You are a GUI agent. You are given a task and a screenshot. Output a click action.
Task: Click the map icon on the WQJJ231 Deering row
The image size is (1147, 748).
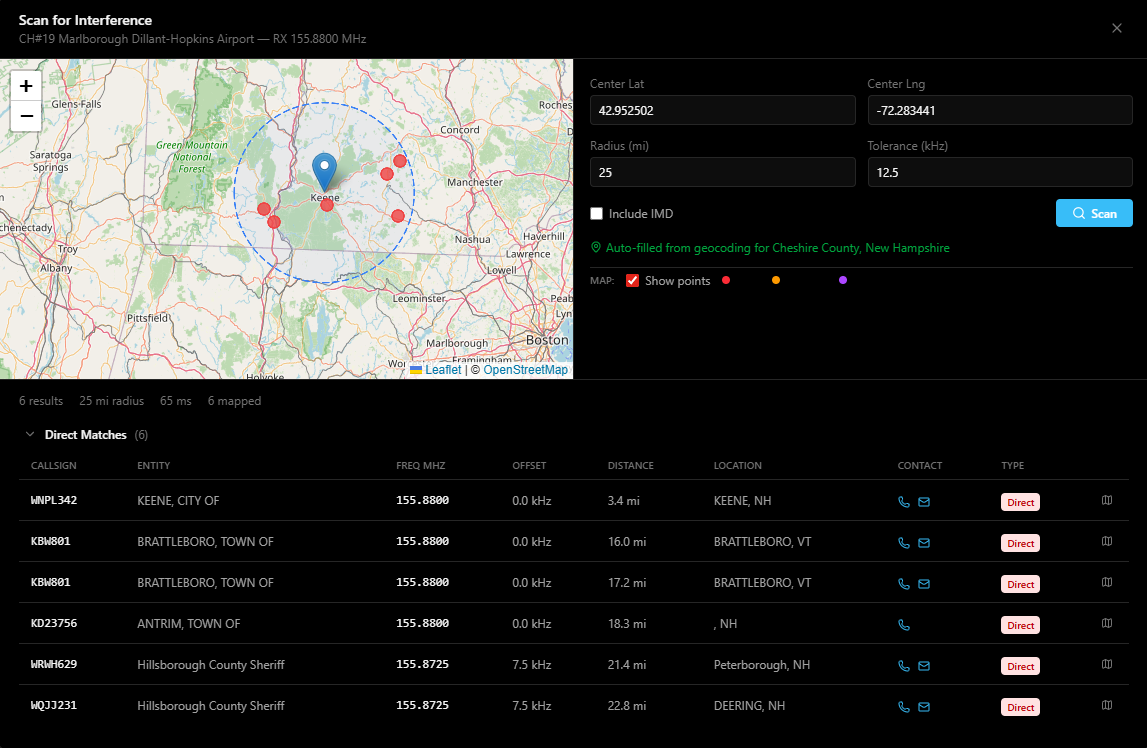[1107, 706]
